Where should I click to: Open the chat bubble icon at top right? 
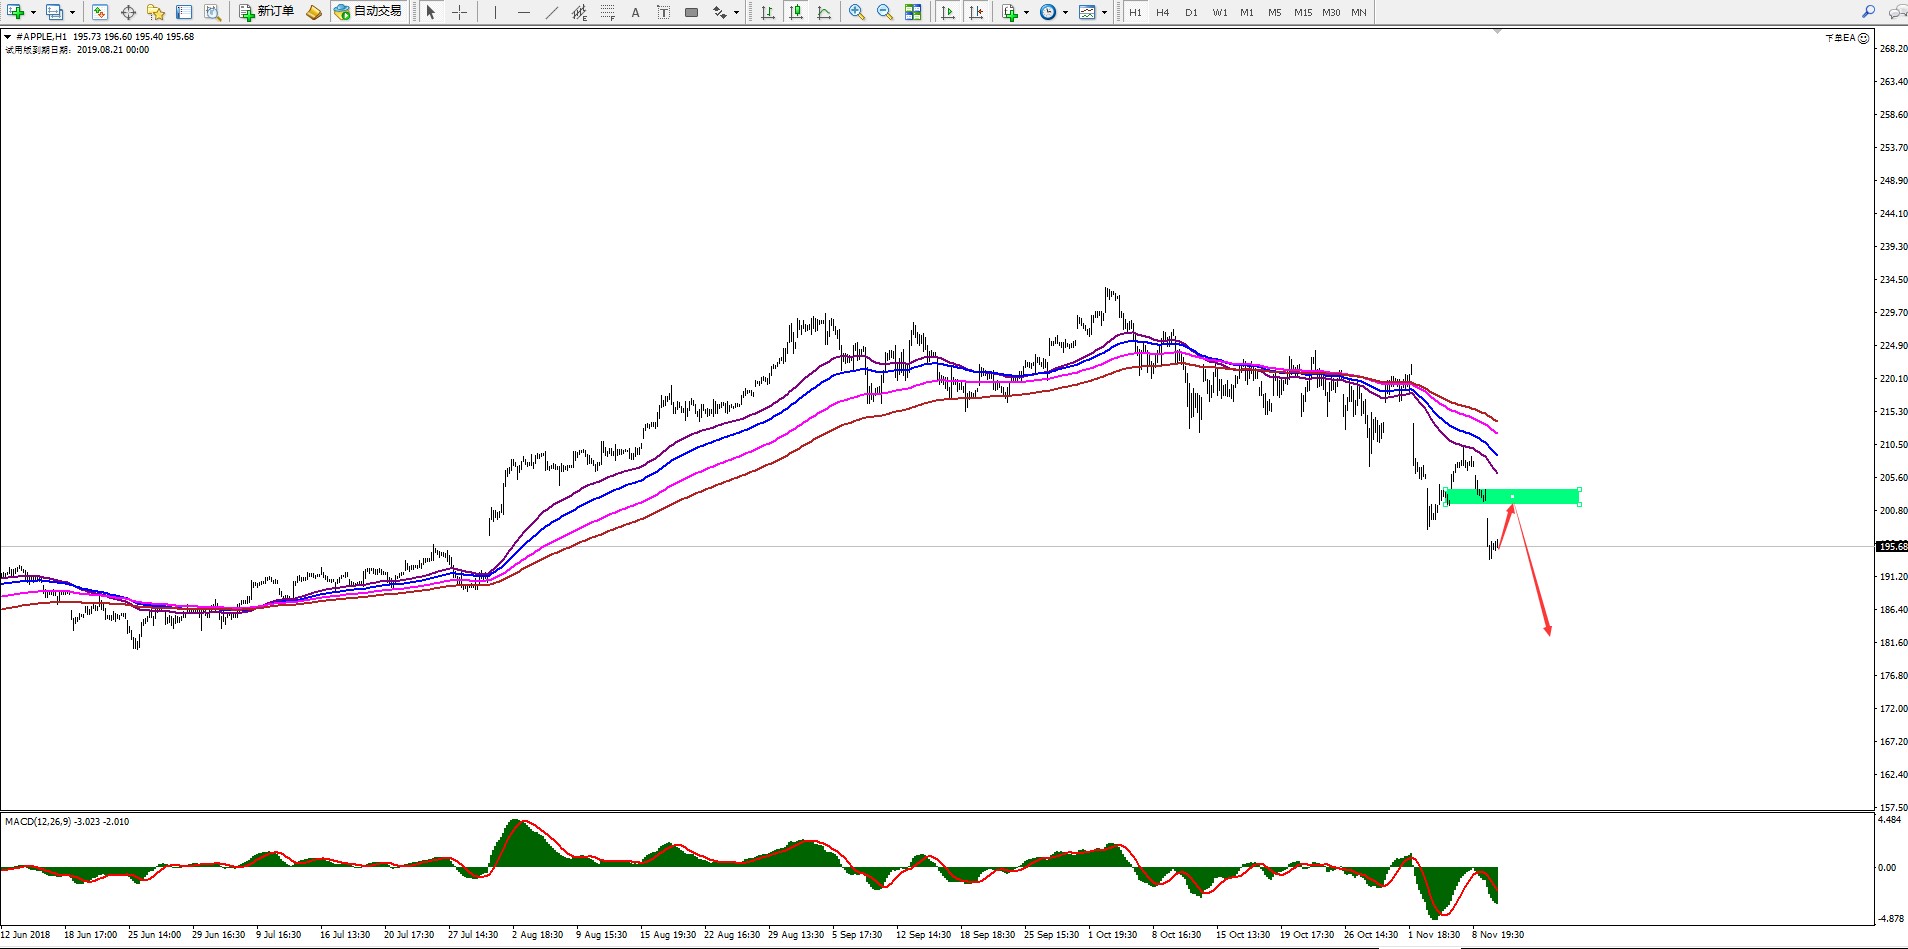[x=1896, y=12]
